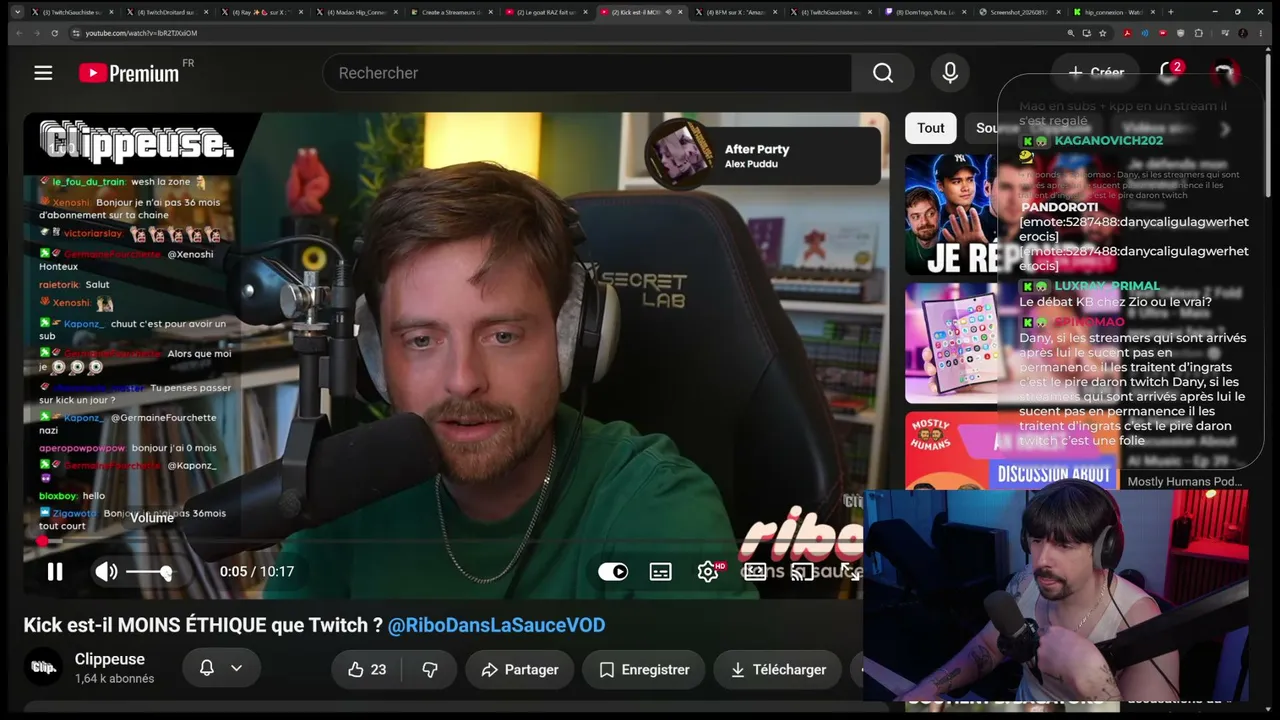The width and height of the screenshot is (1280, 720).
Task: Switch to the Madao Hip_Conn browser tab
Action: (357, 12)
